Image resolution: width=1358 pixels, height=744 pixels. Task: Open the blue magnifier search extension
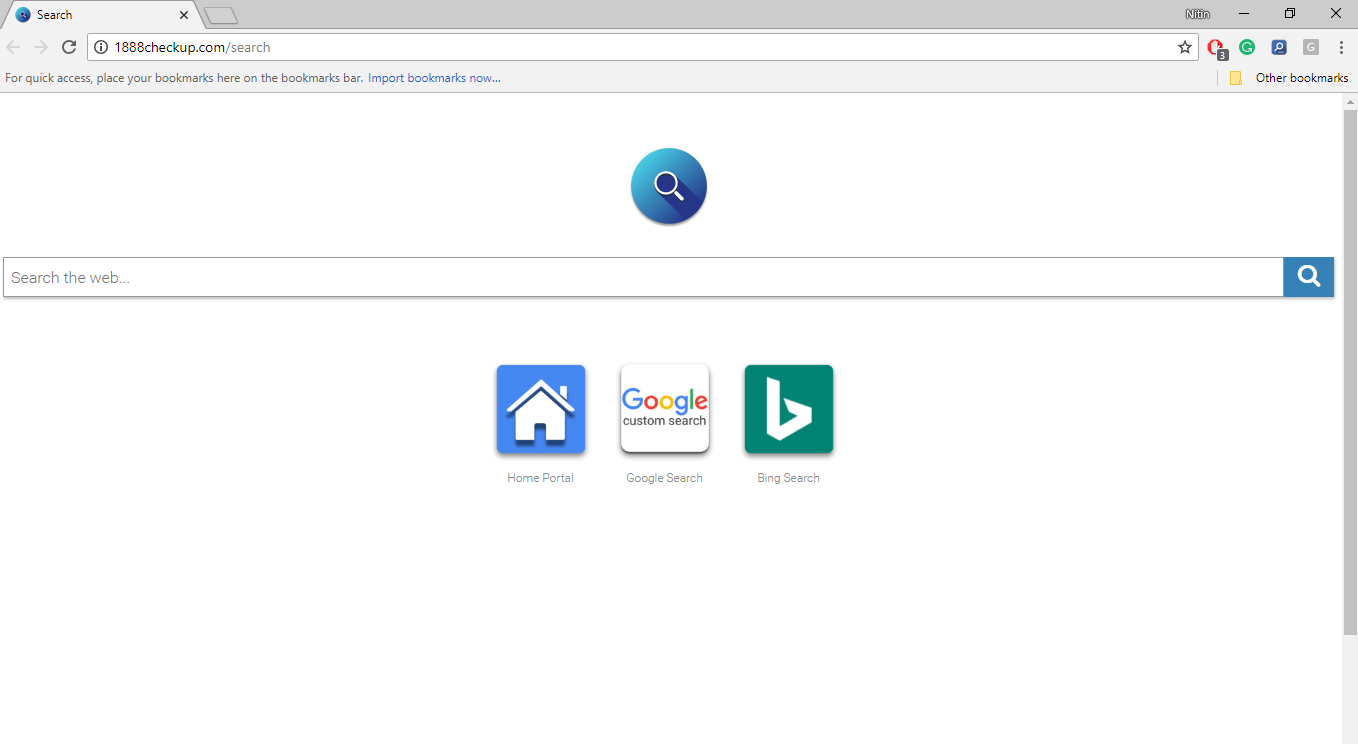pos(1278,47)
